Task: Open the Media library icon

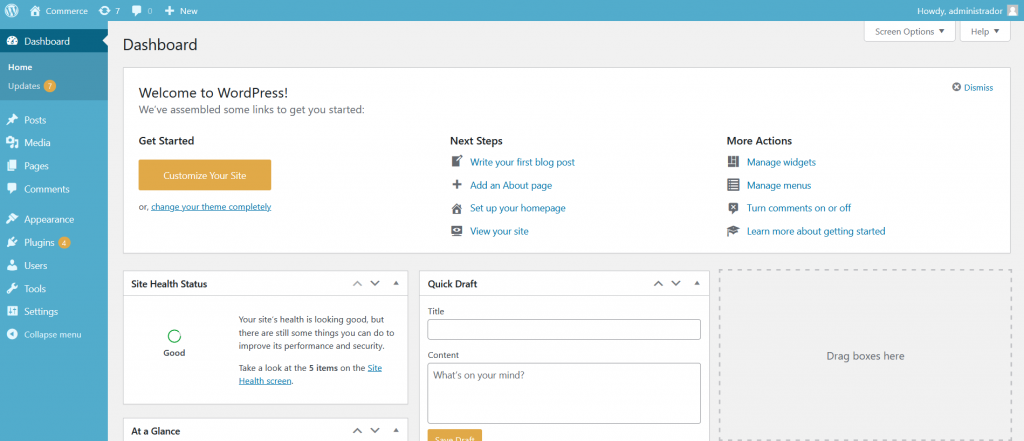Action: pyautogui.click(x=12, y=143)
